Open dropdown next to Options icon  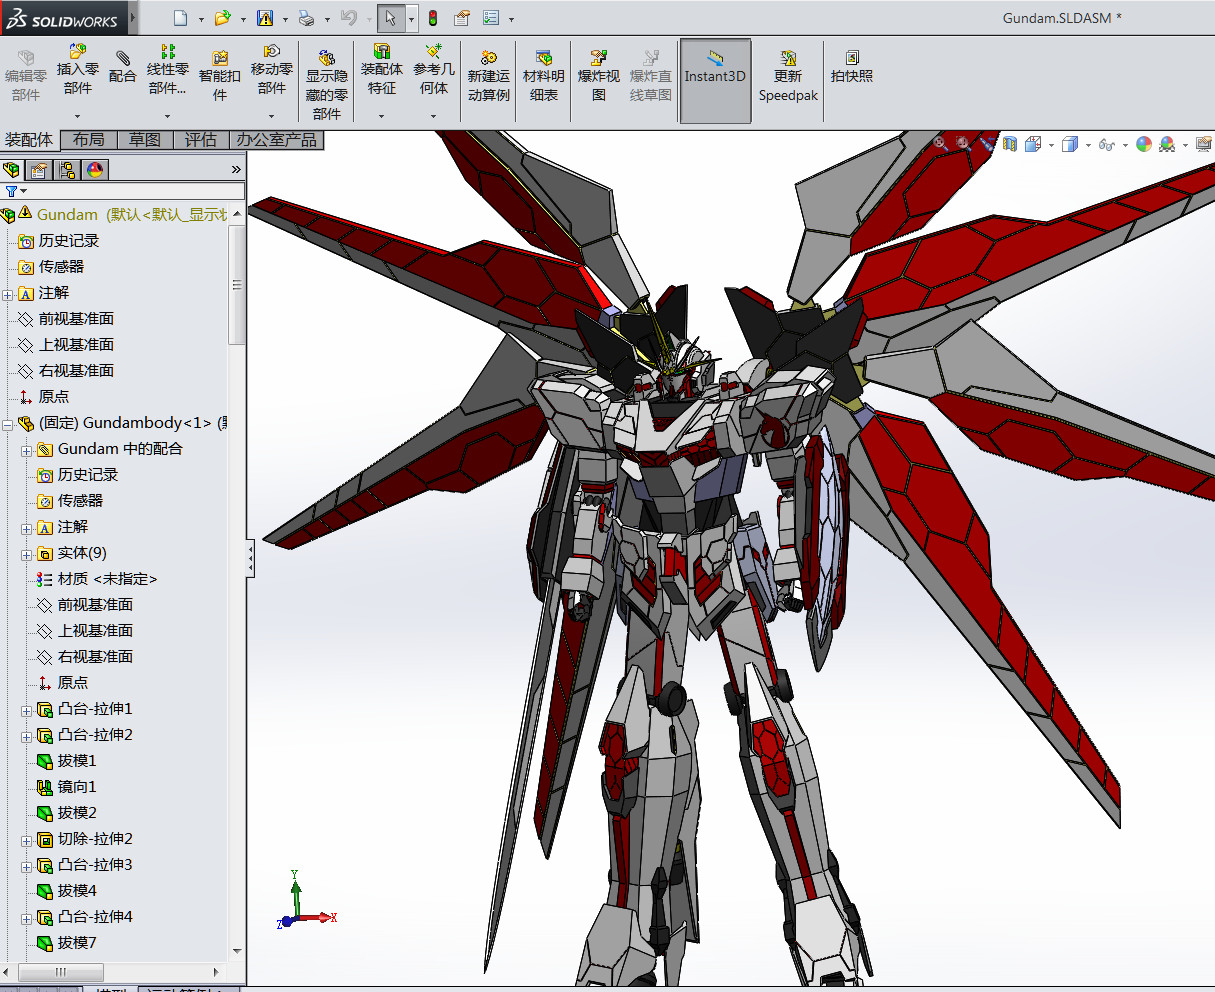pyautogui.click(x=511, y=19)
